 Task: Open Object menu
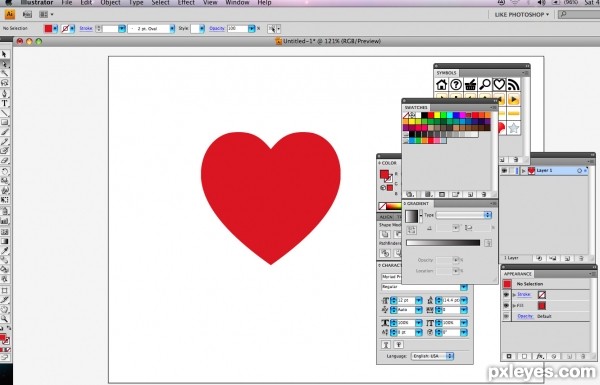click(x=110, y=3)
